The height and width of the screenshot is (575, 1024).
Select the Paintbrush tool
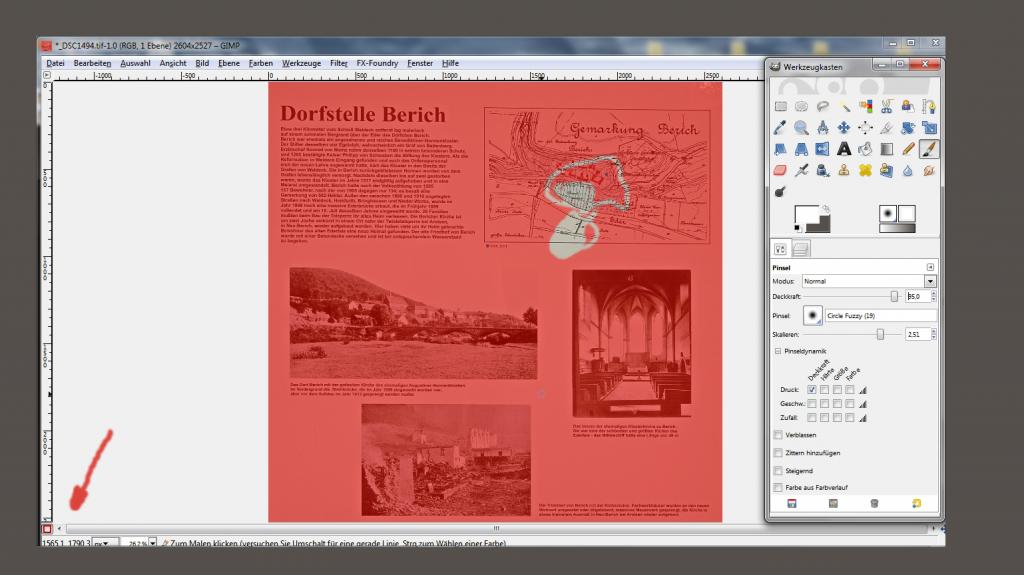929,150
